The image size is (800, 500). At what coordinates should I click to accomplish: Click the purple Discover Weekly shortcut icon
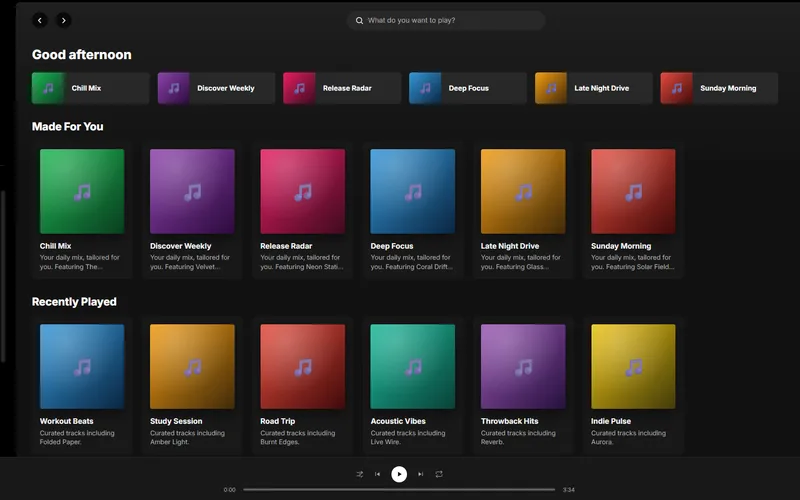coord(173,88)
